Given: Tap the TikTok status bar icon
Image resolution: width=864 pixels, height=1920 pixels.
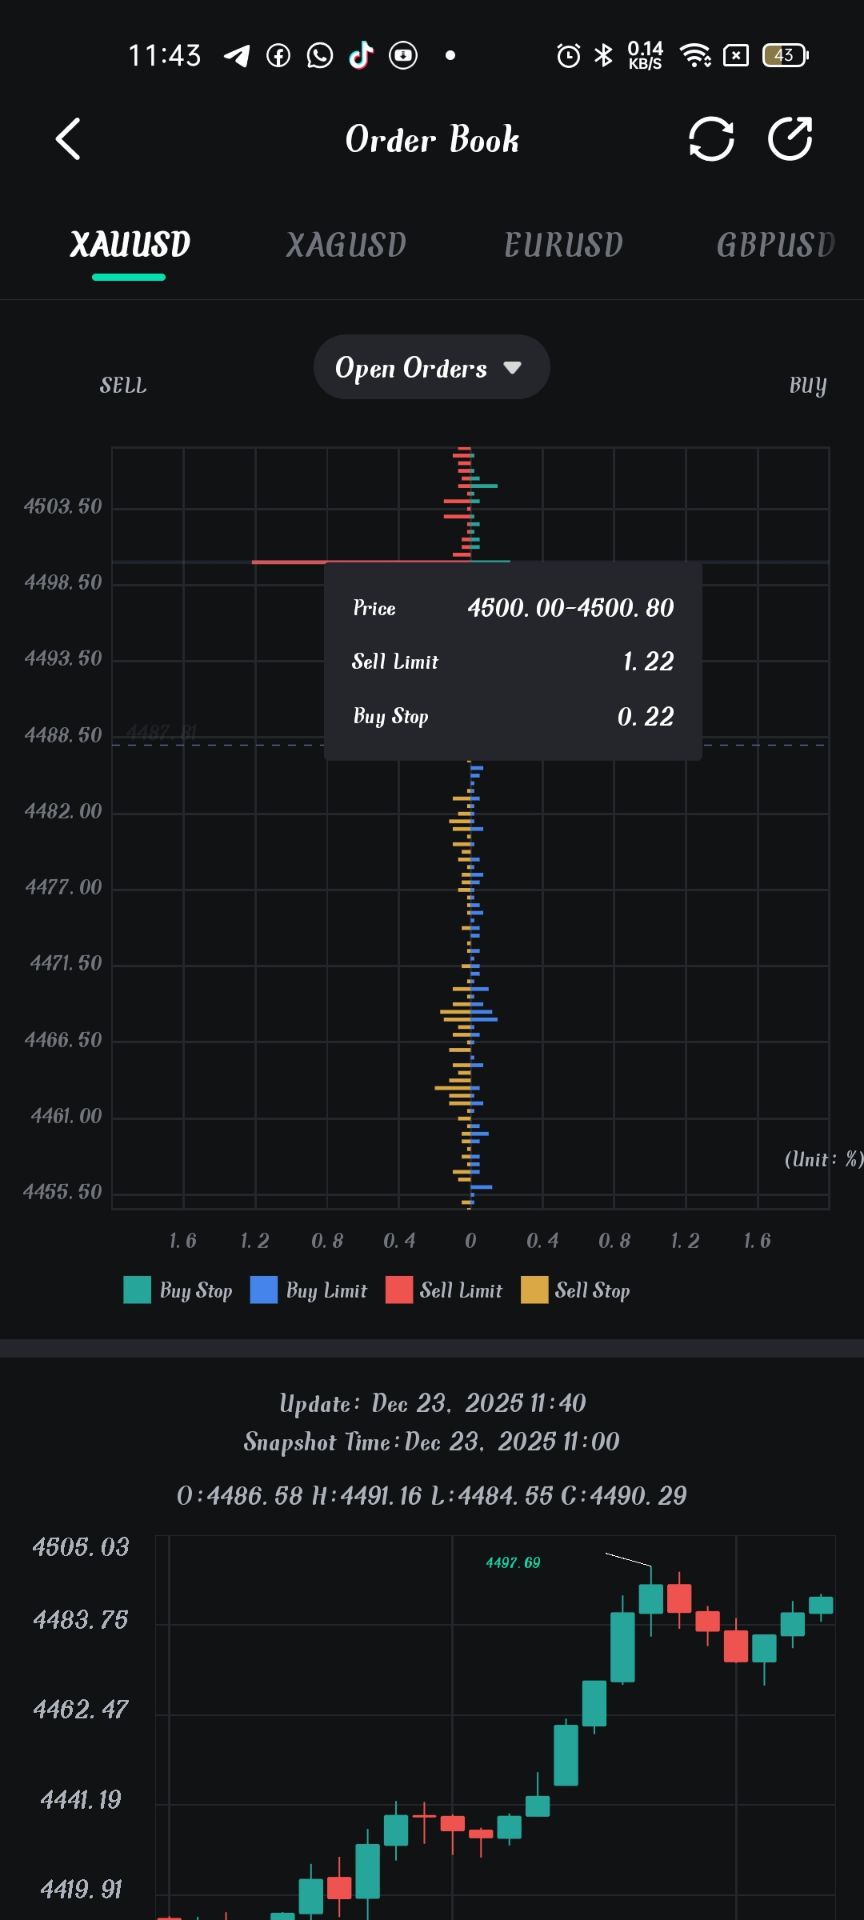Looking at the screenshot, I should tap(361, 55).
